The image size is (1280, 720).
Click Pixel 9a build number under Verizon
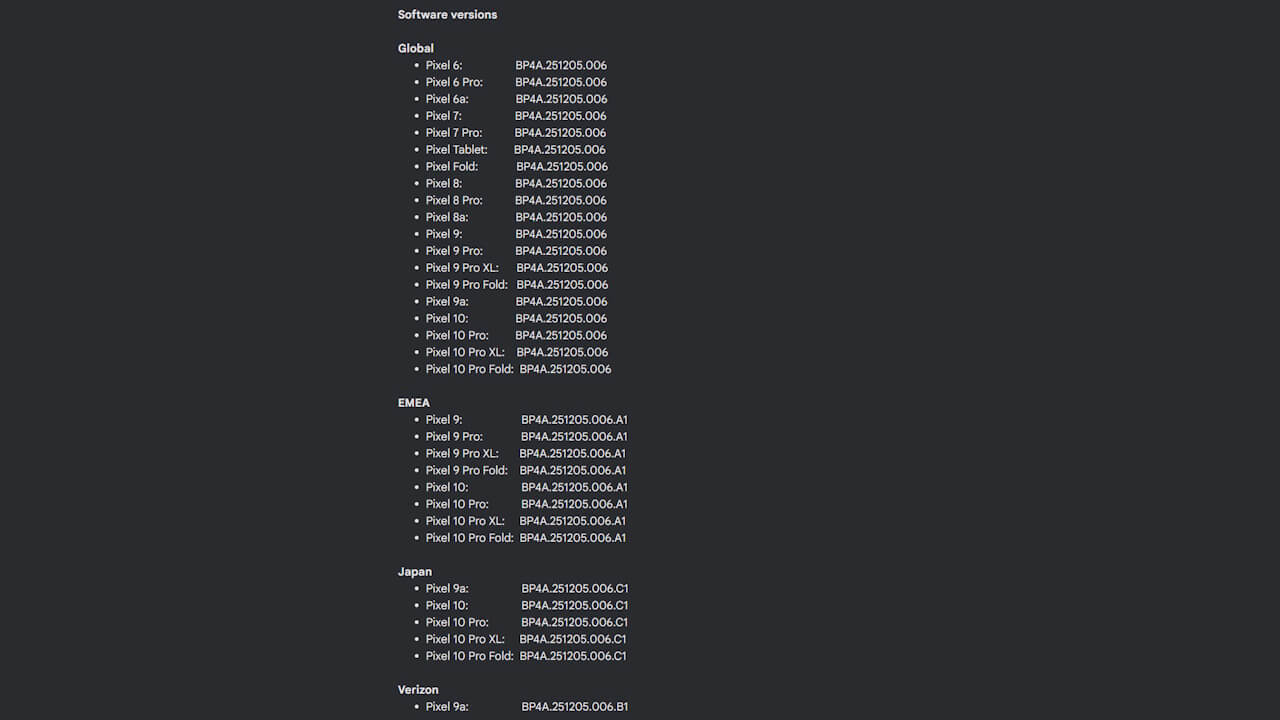click(574, 707)
